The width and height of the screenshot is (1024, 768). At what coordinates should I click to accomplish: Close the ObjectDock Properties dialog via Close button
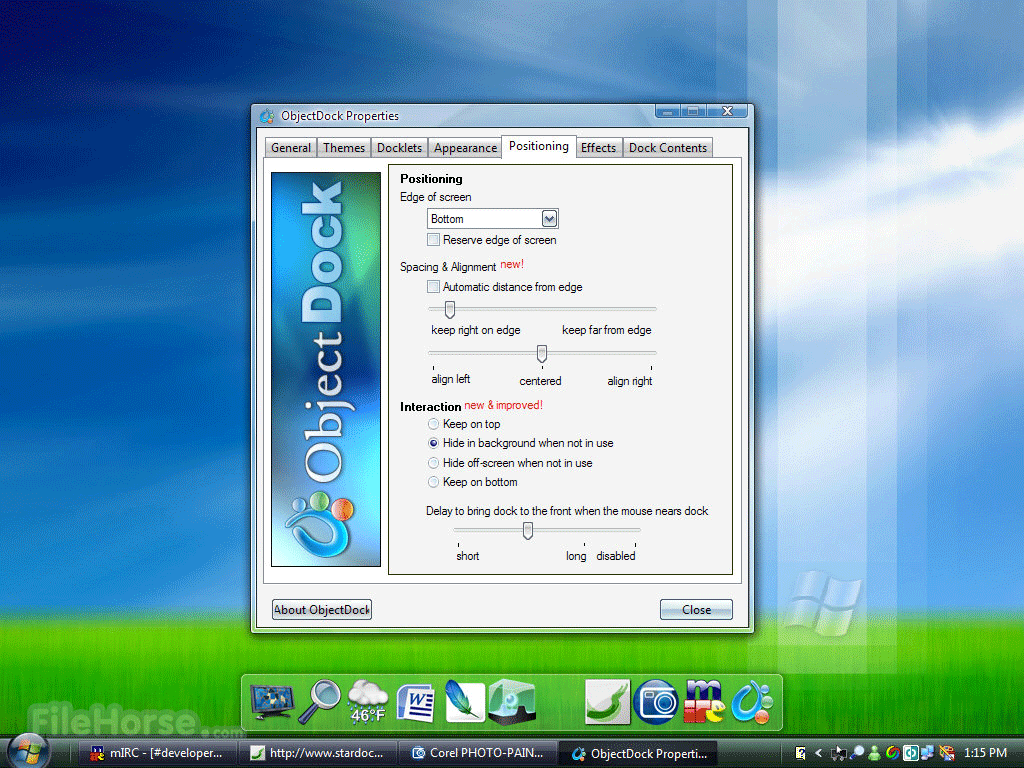696,609
